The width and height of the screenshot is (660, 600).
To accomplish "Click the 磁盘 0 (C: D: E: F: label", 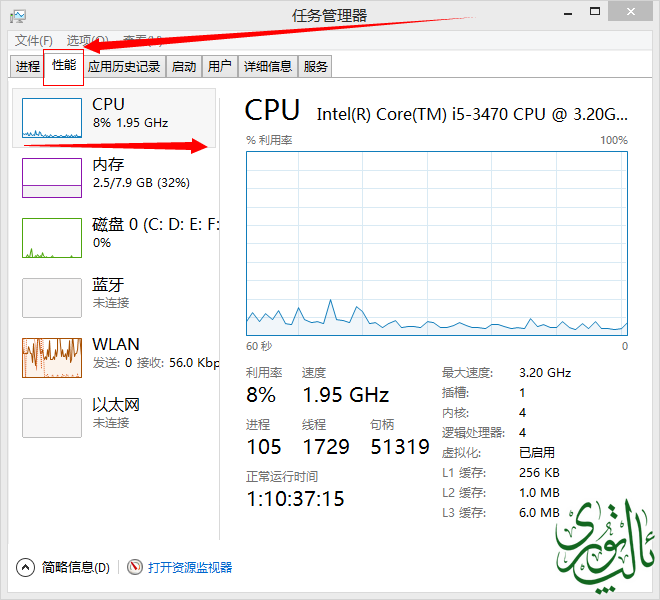I will click(156, 224).
